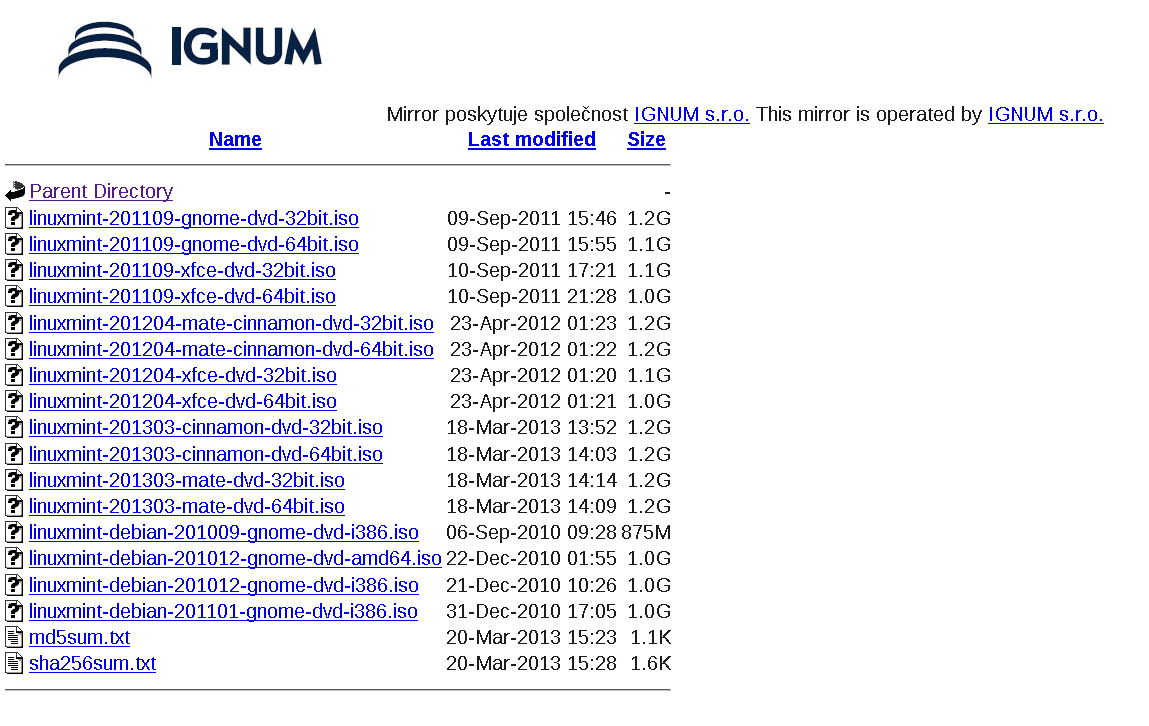Open the sha256sum.txt checksum link
Image resolution: width=1149 pixels, height=726 pixels.
(x=92, y=663)
